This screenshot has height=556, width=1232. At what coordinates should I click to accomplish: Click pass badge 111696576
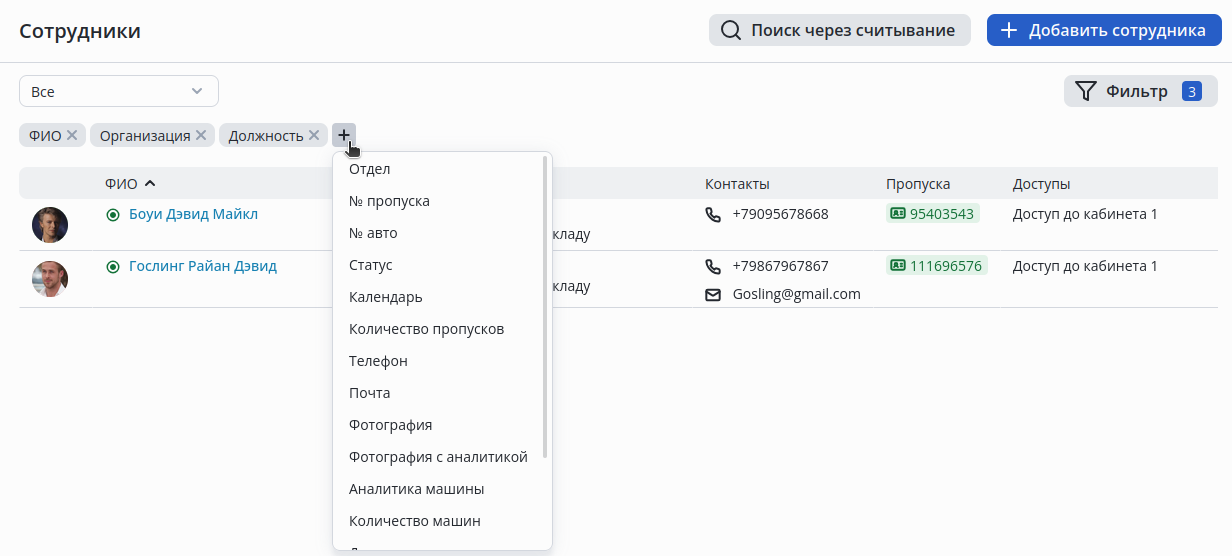(x=936, y=266)
